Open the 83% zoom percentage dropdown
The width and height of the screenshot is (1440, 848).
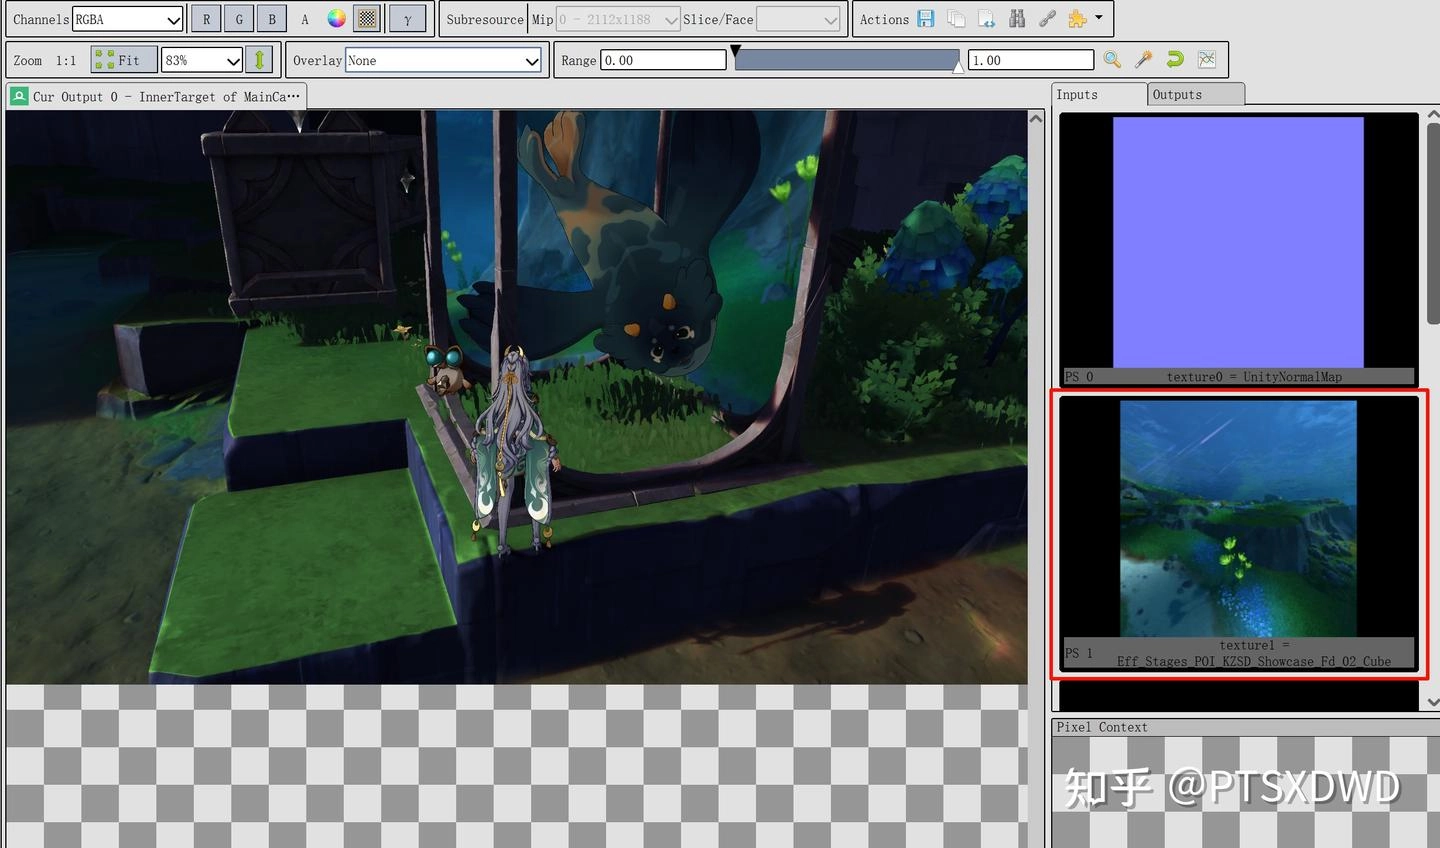[x=202, y=60]
